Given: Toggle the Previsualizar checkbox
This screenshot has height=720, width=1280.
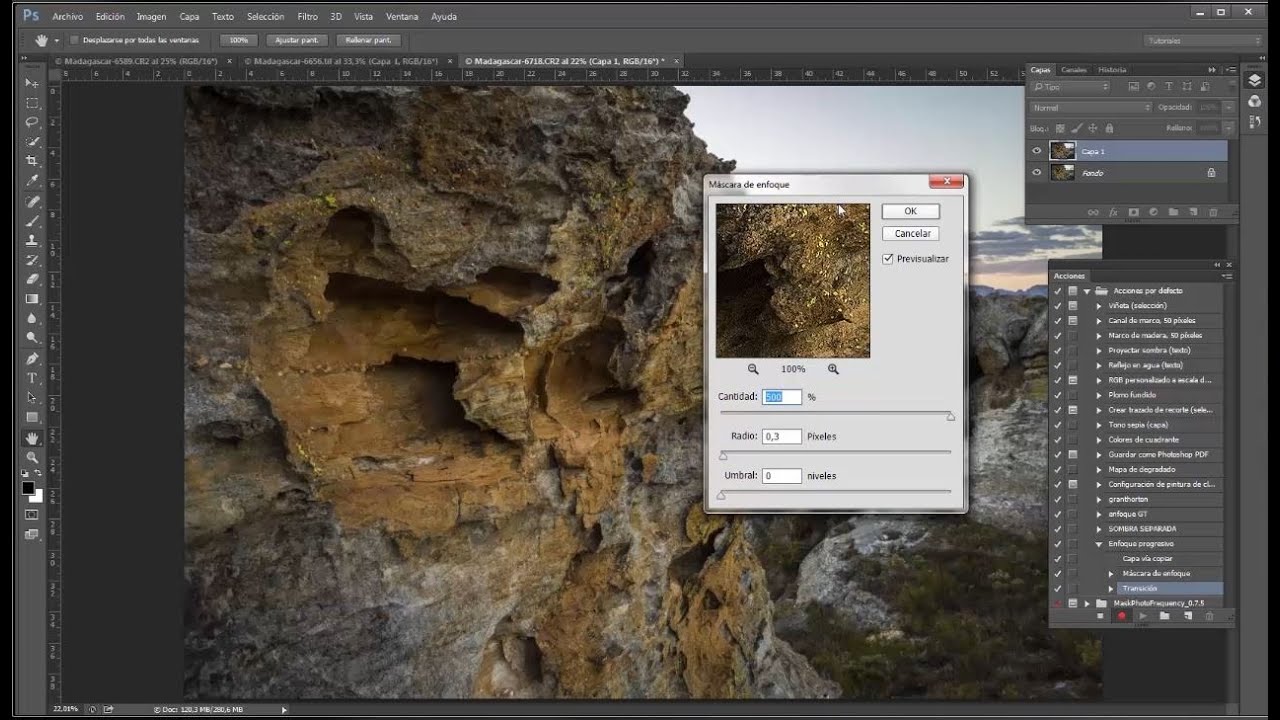Looking at the screenshot, I should pos(888,259).
